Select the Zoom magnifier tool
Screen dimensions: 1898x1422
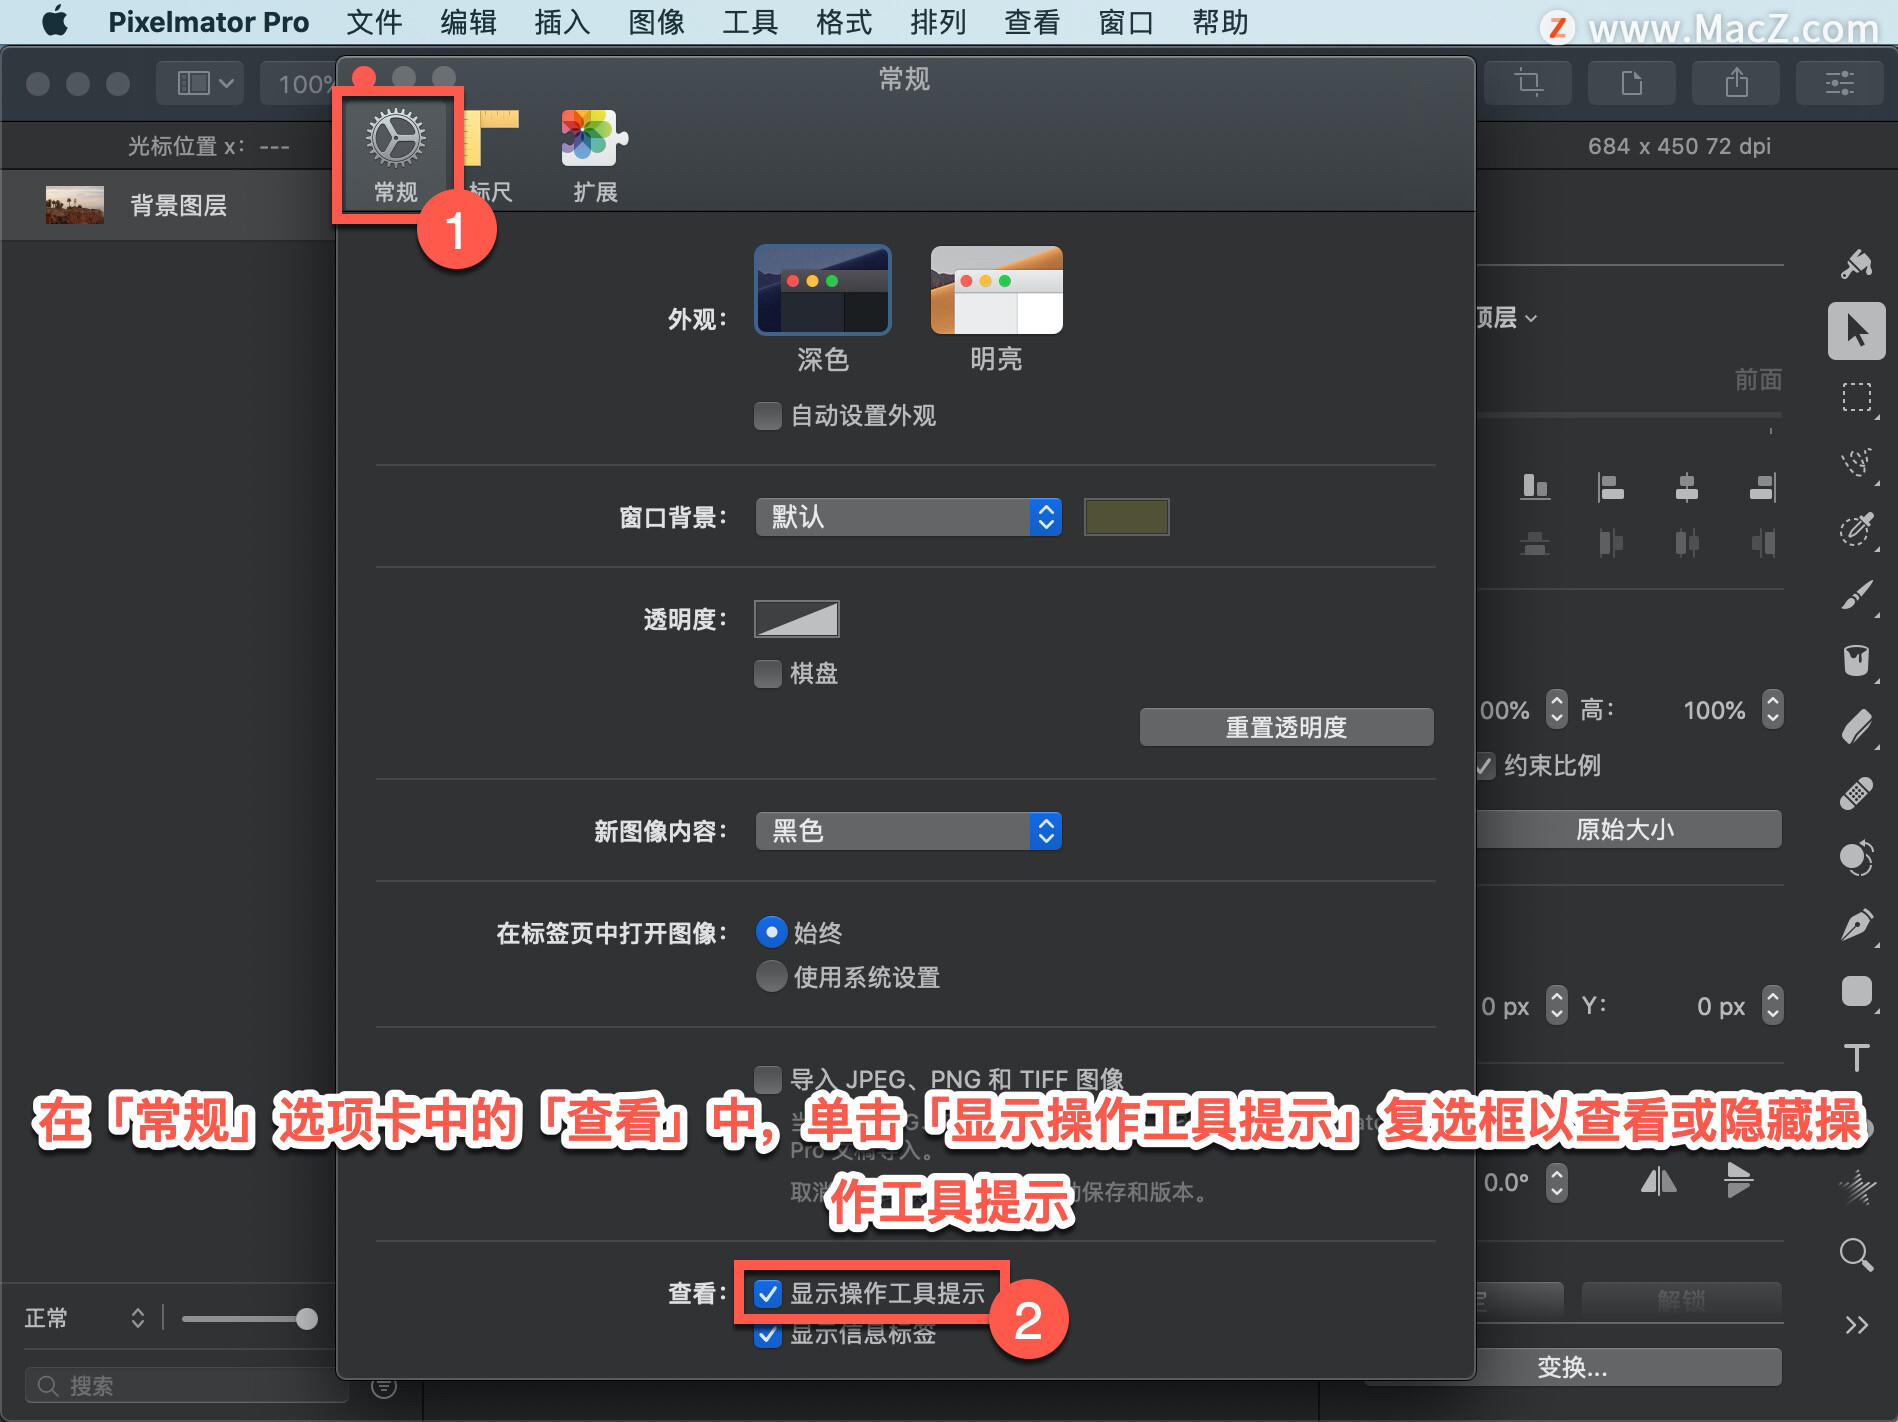coord(1857,1254)
